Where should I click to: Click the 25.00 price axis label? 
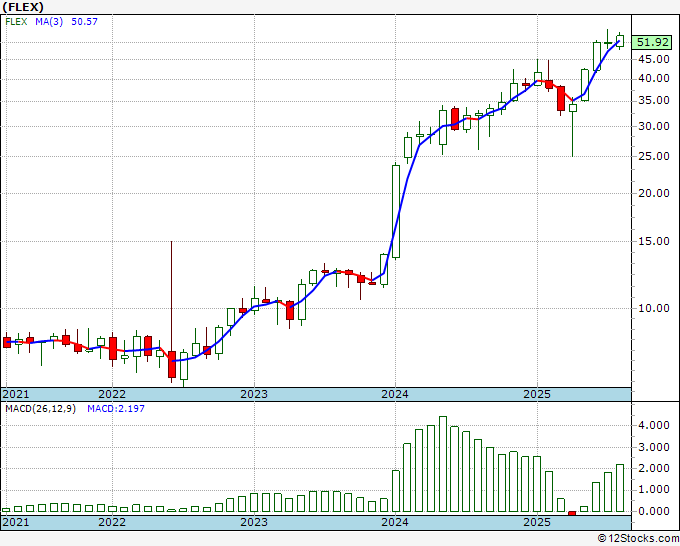654,156
